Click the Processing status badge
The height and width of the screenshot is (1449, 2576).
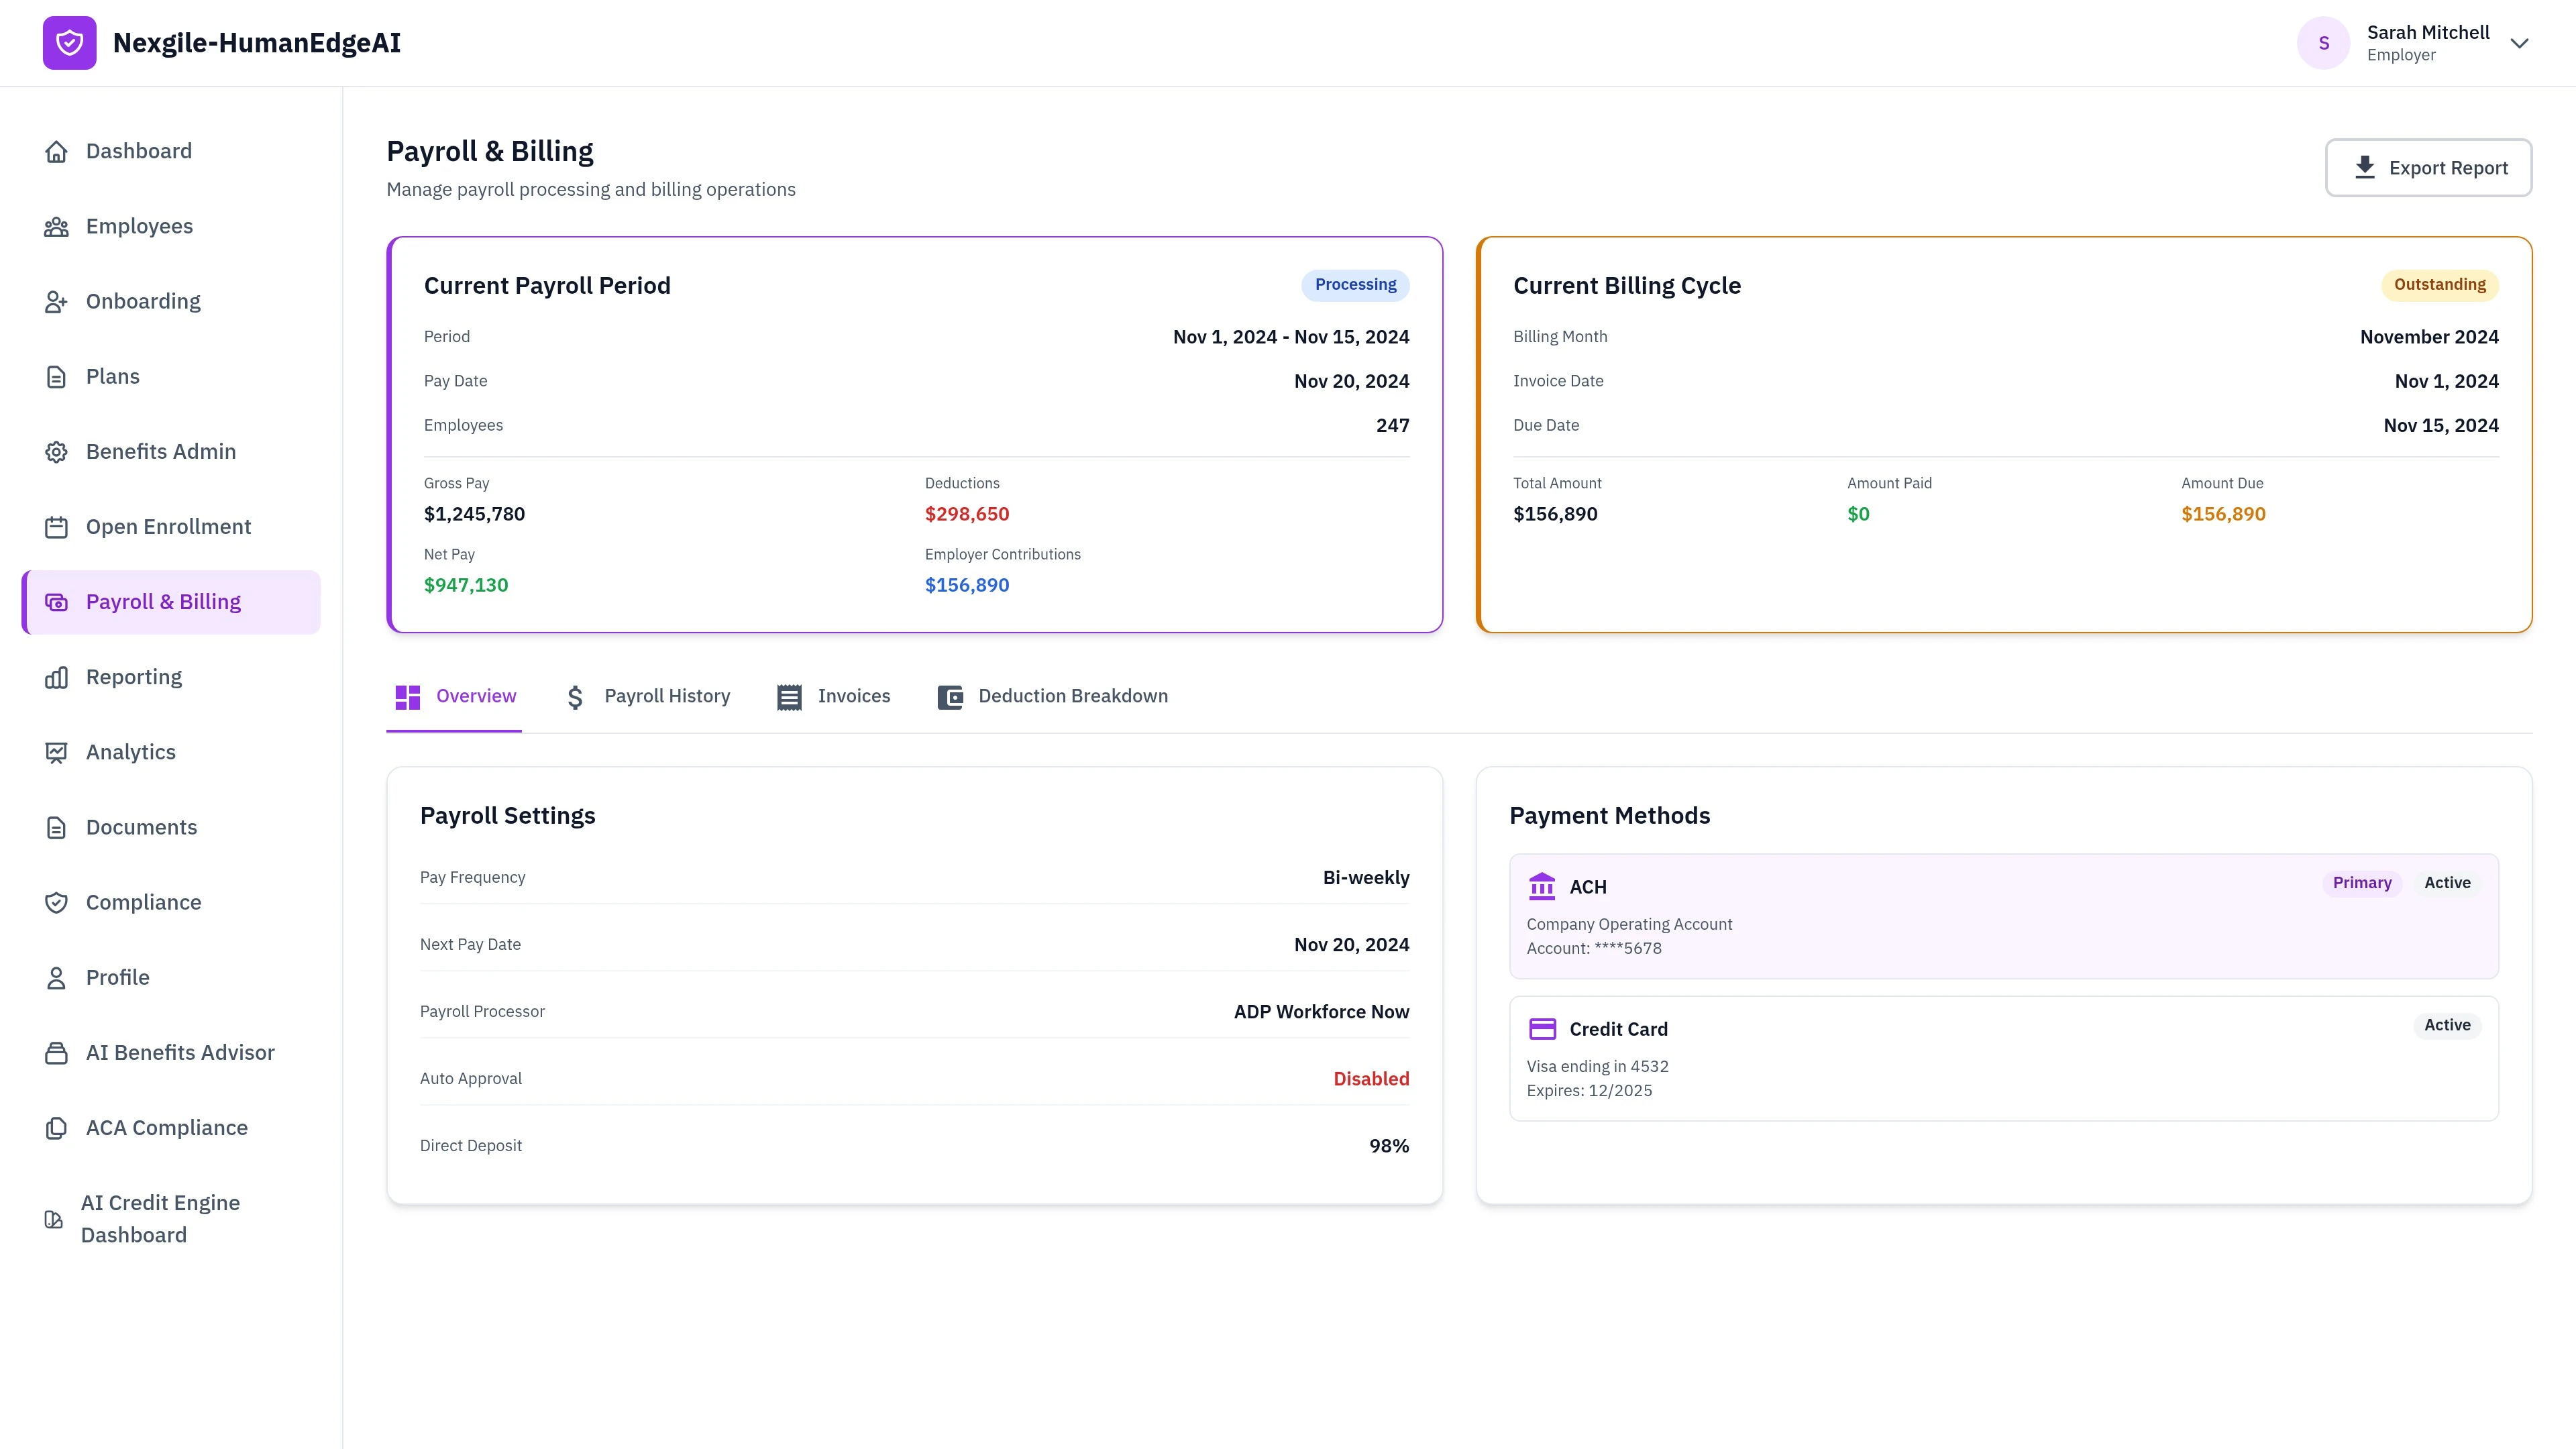1355,284
